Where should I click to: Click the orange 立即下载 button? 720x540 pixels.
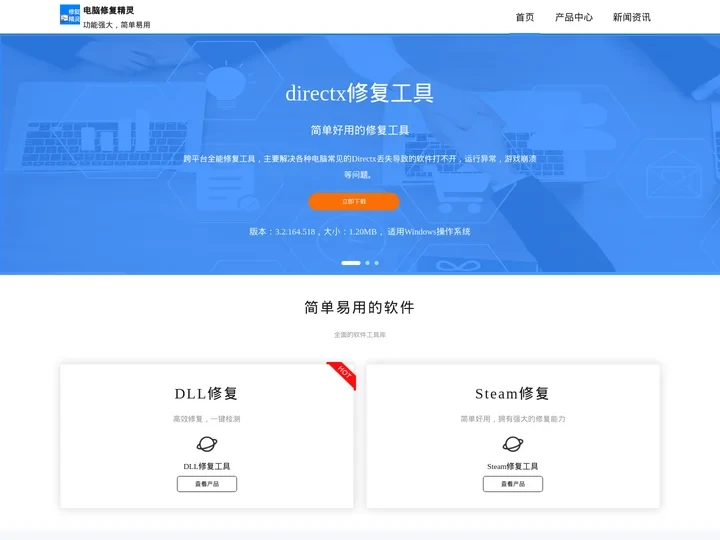coord(354,202)
